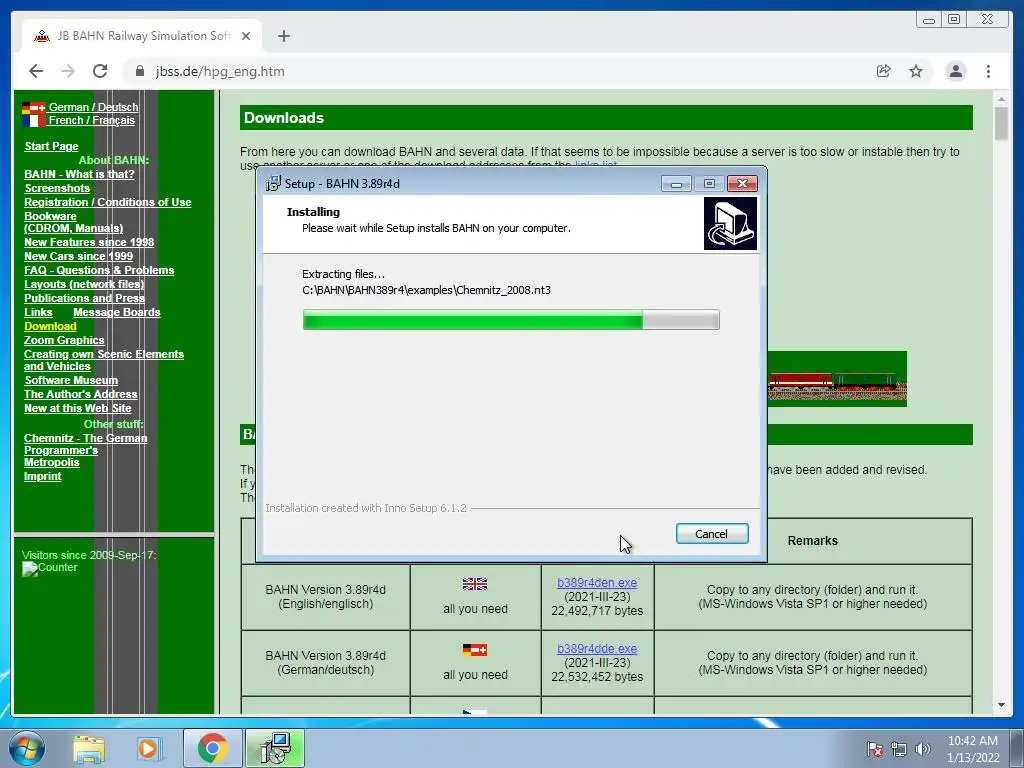The width and height of the screenshot is (1024, 768).
Task: Open the Chrome profile menu
Action: pyautogui.click(x=955, y=71)
